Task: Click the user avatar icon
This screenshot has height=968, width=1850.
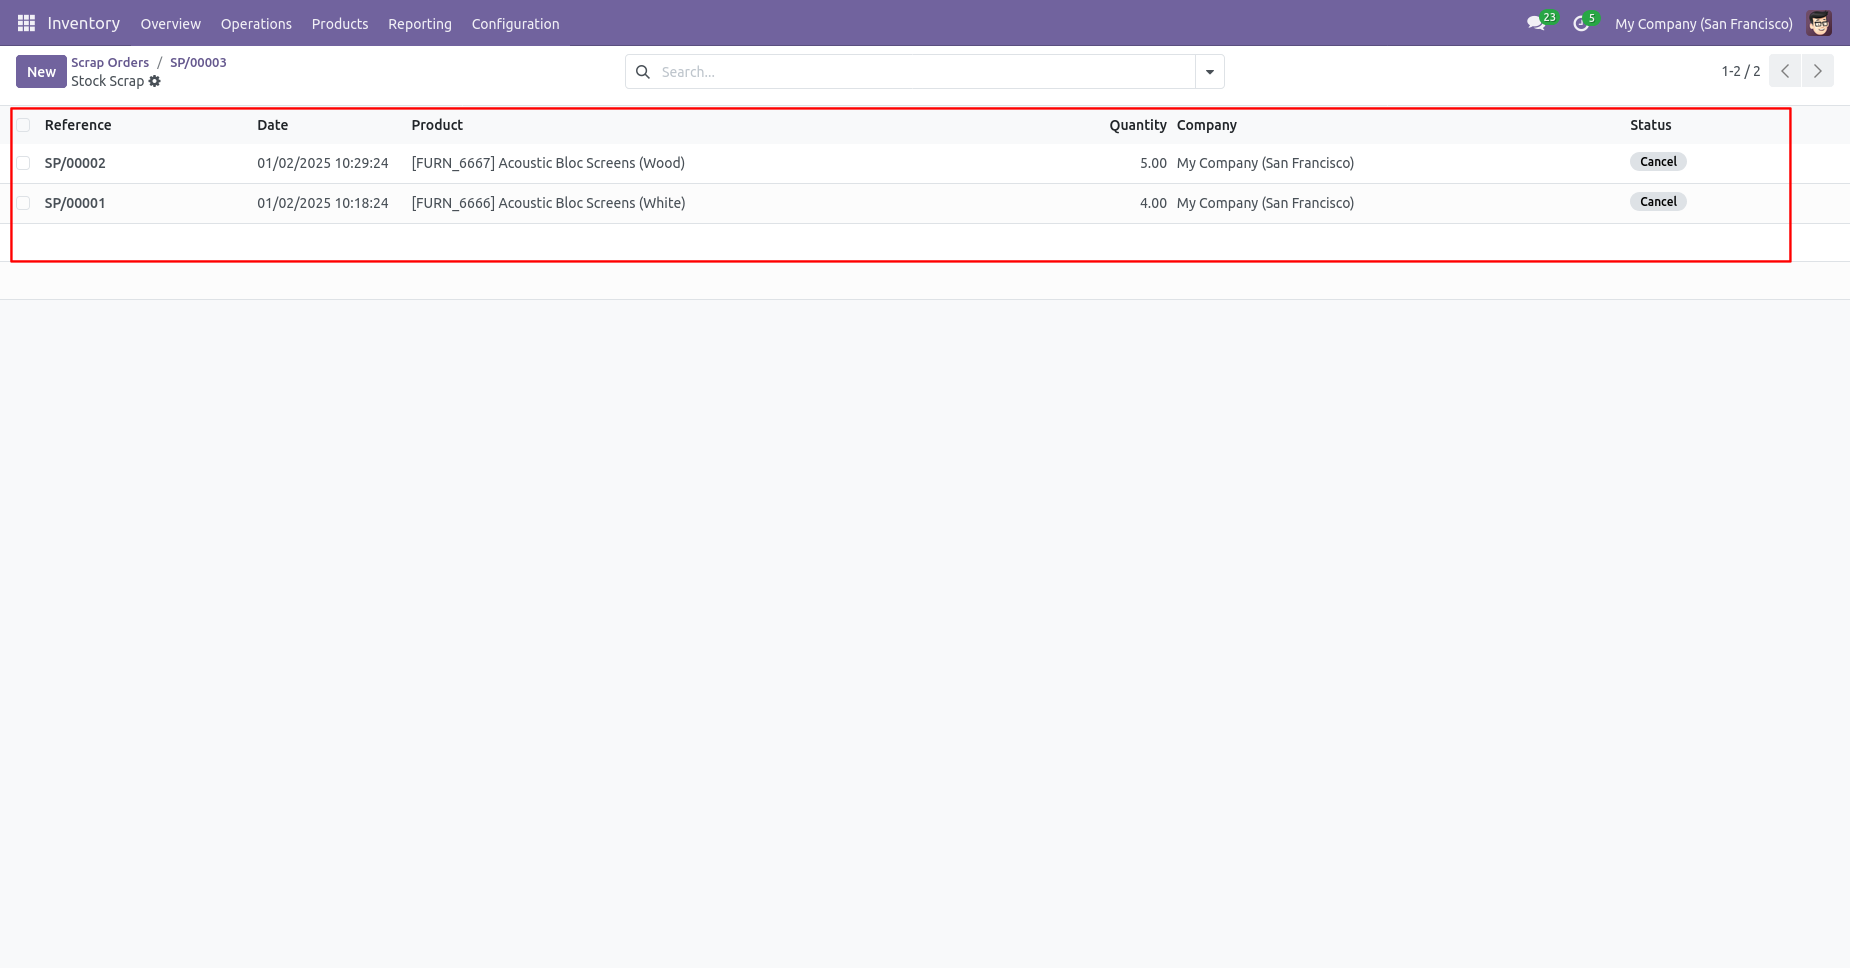Action: (x=1819, y=23)
